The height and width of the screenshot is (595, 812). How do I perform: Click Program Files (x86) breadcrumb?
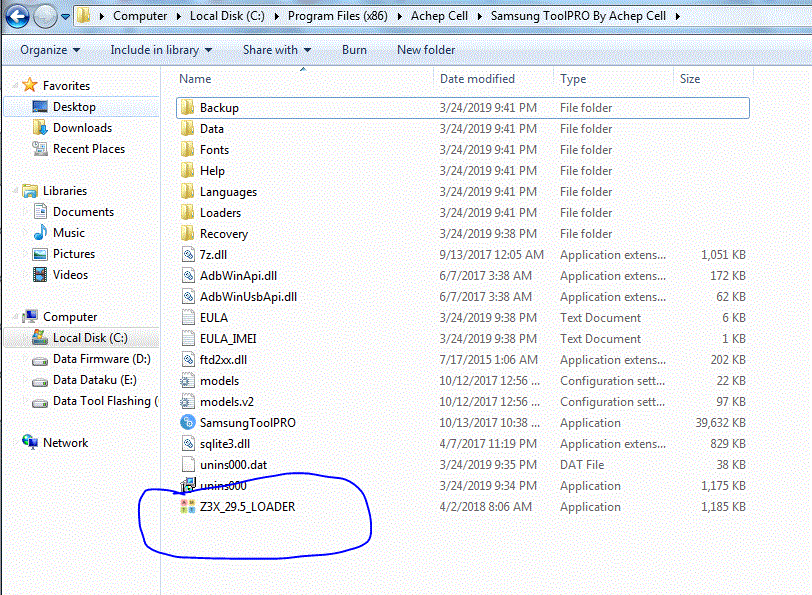338,16
